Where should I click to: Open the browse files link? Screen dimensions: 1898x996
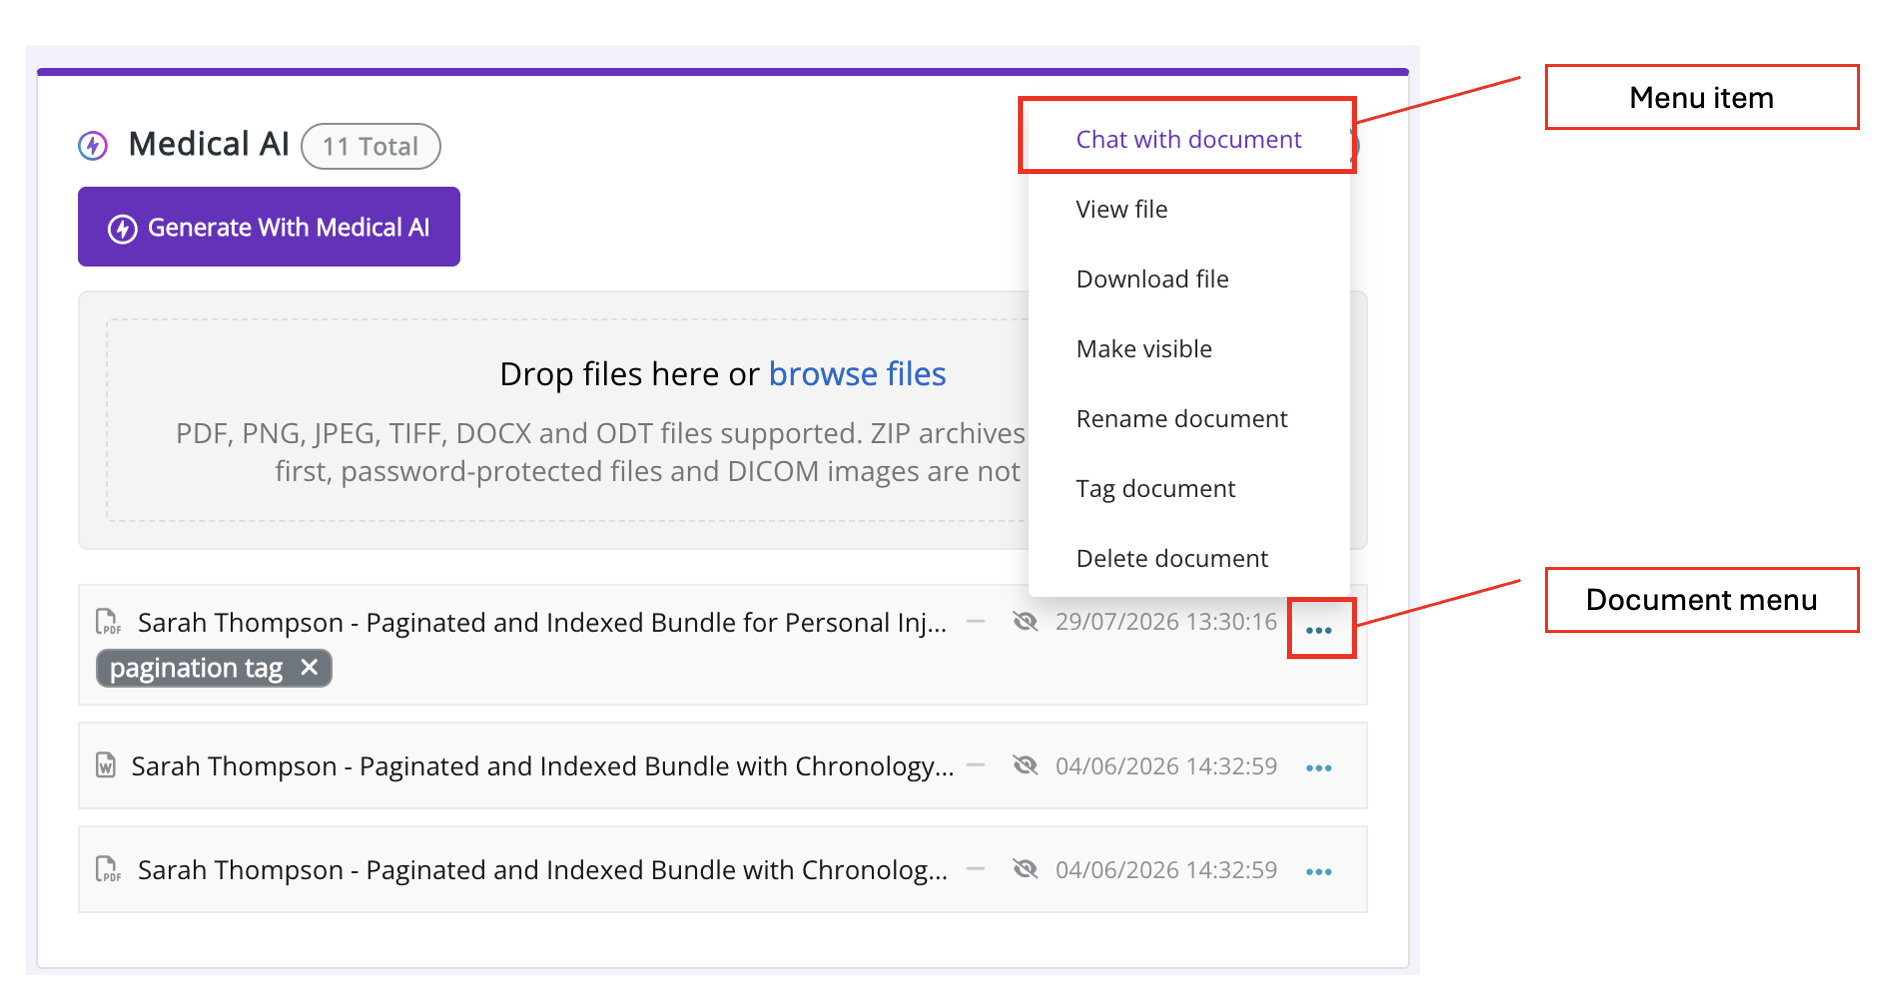click(857, 374)
